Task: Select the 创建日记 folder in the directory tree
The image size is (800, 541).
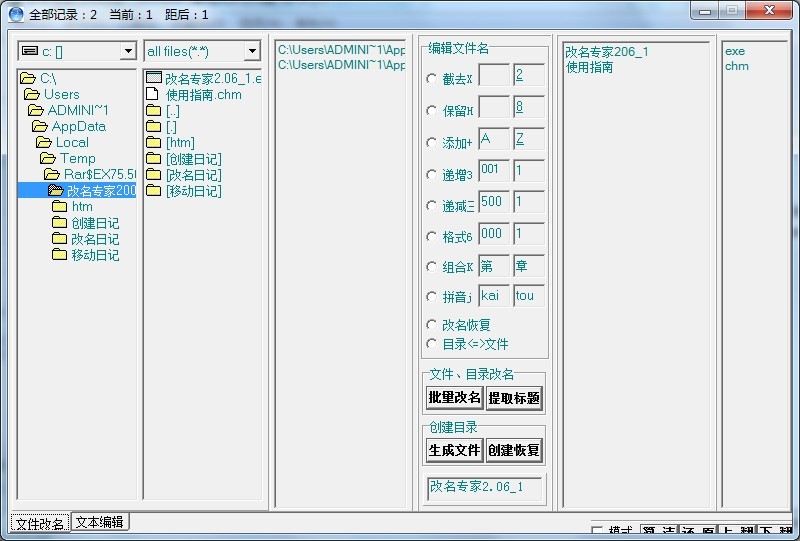Action: (94, 223)
